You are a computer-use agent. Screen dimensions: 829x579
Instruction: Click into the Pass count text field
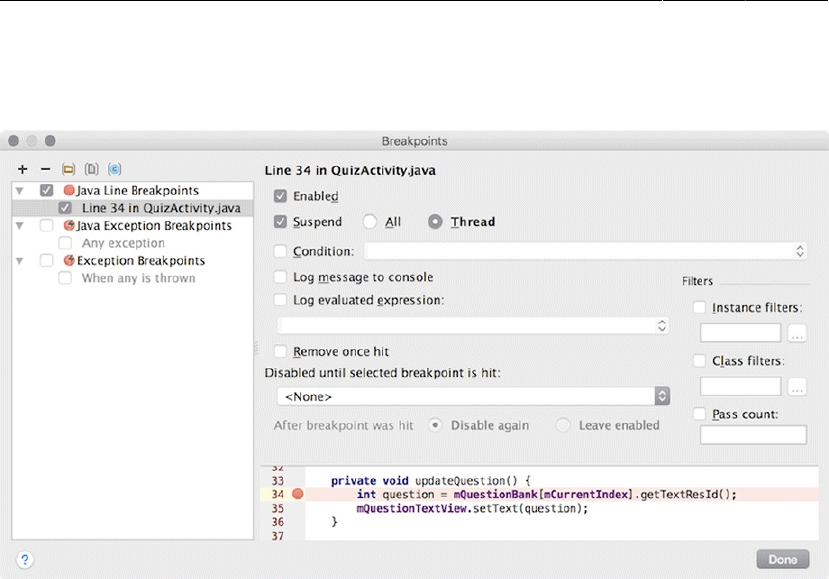coord(753,435)
